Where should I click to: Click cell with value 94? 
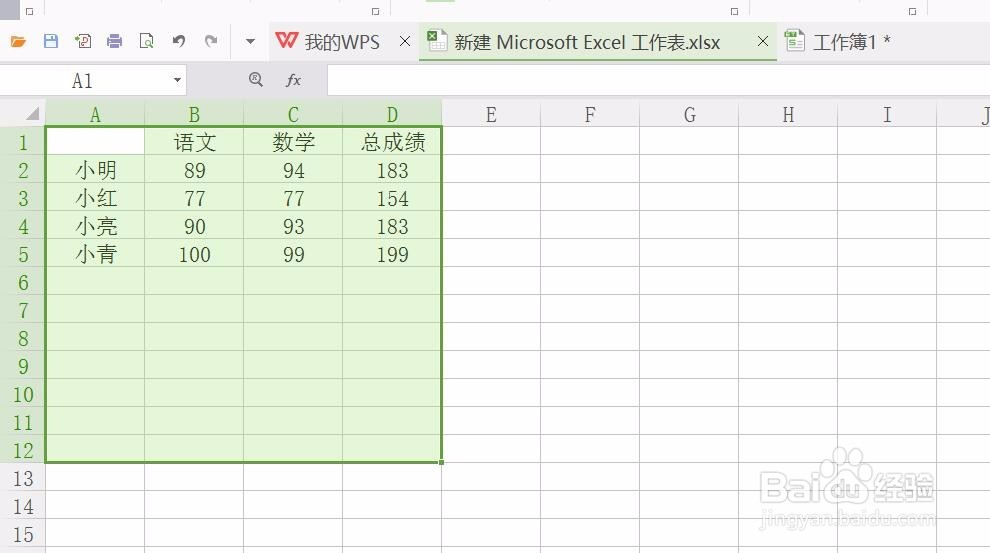click(x=293, y=170)
